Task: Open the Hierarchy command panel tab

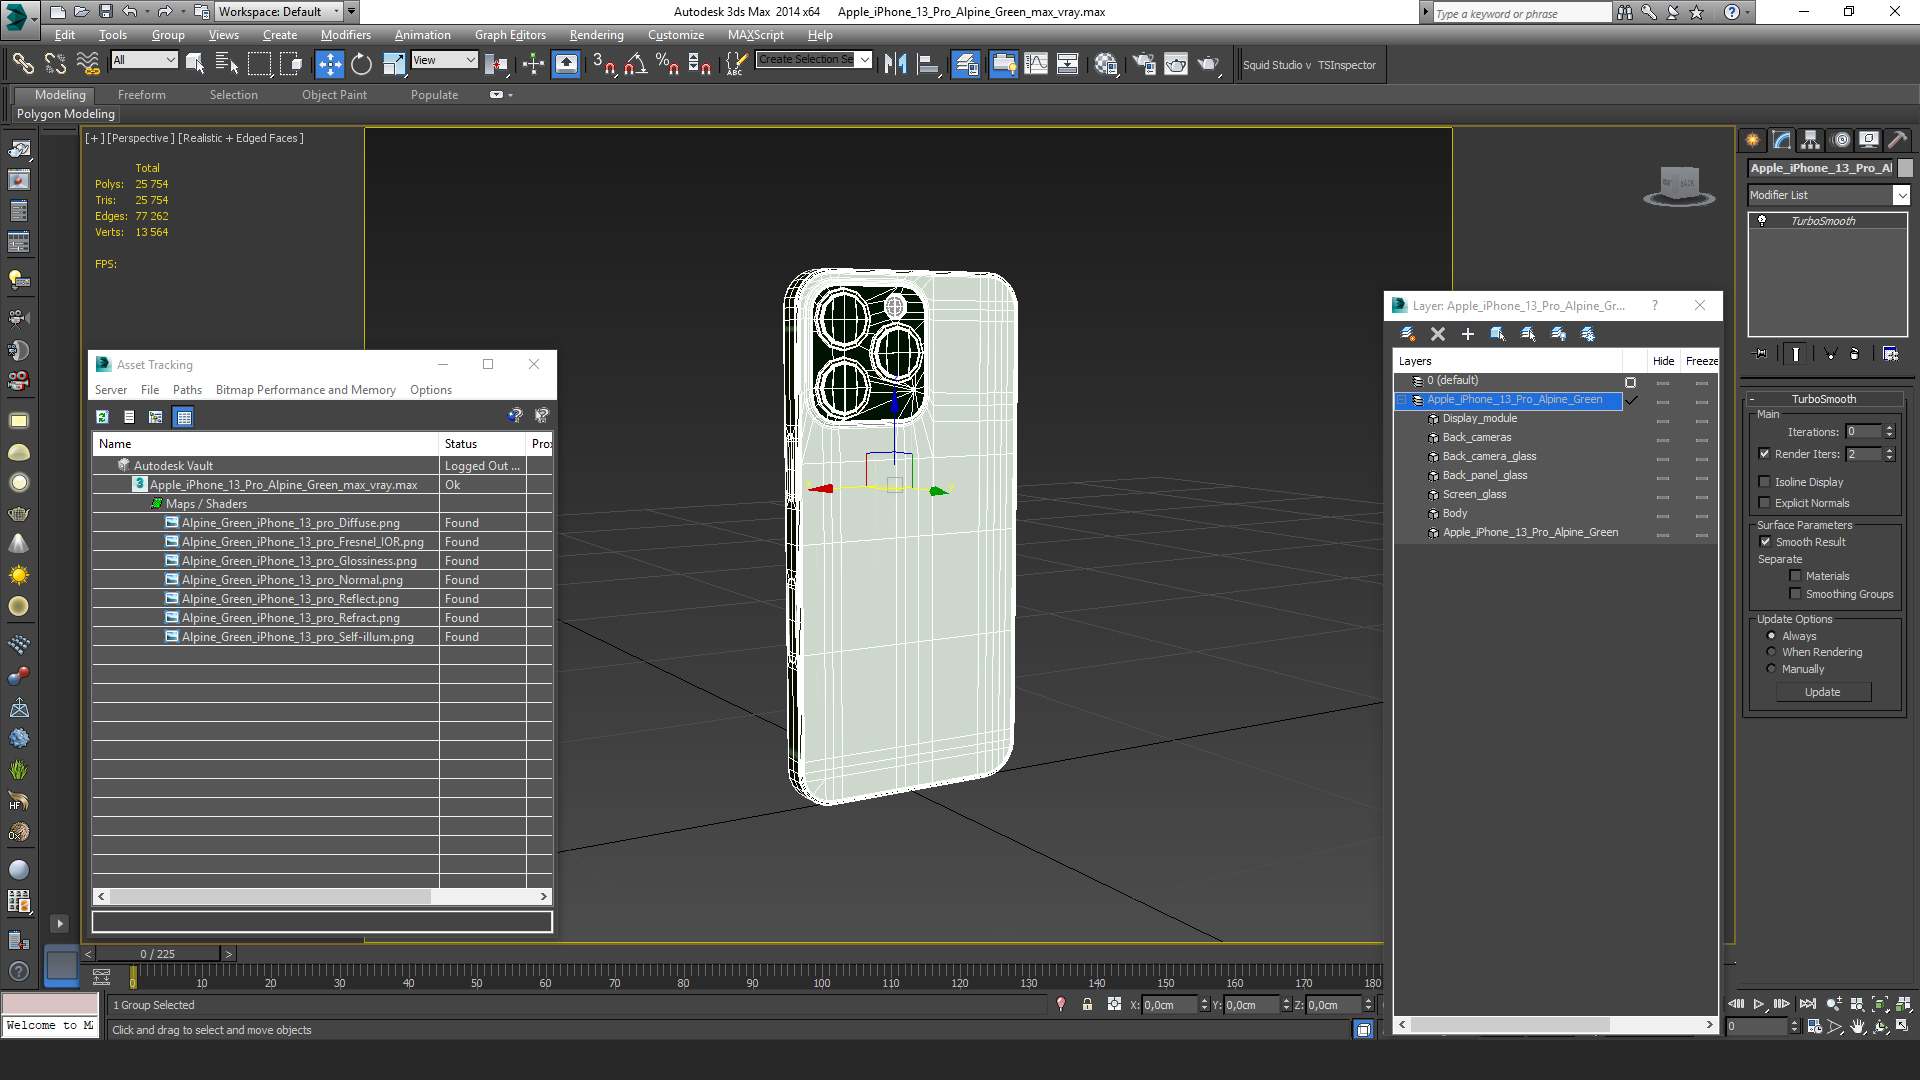Action: click(1811, 140)
